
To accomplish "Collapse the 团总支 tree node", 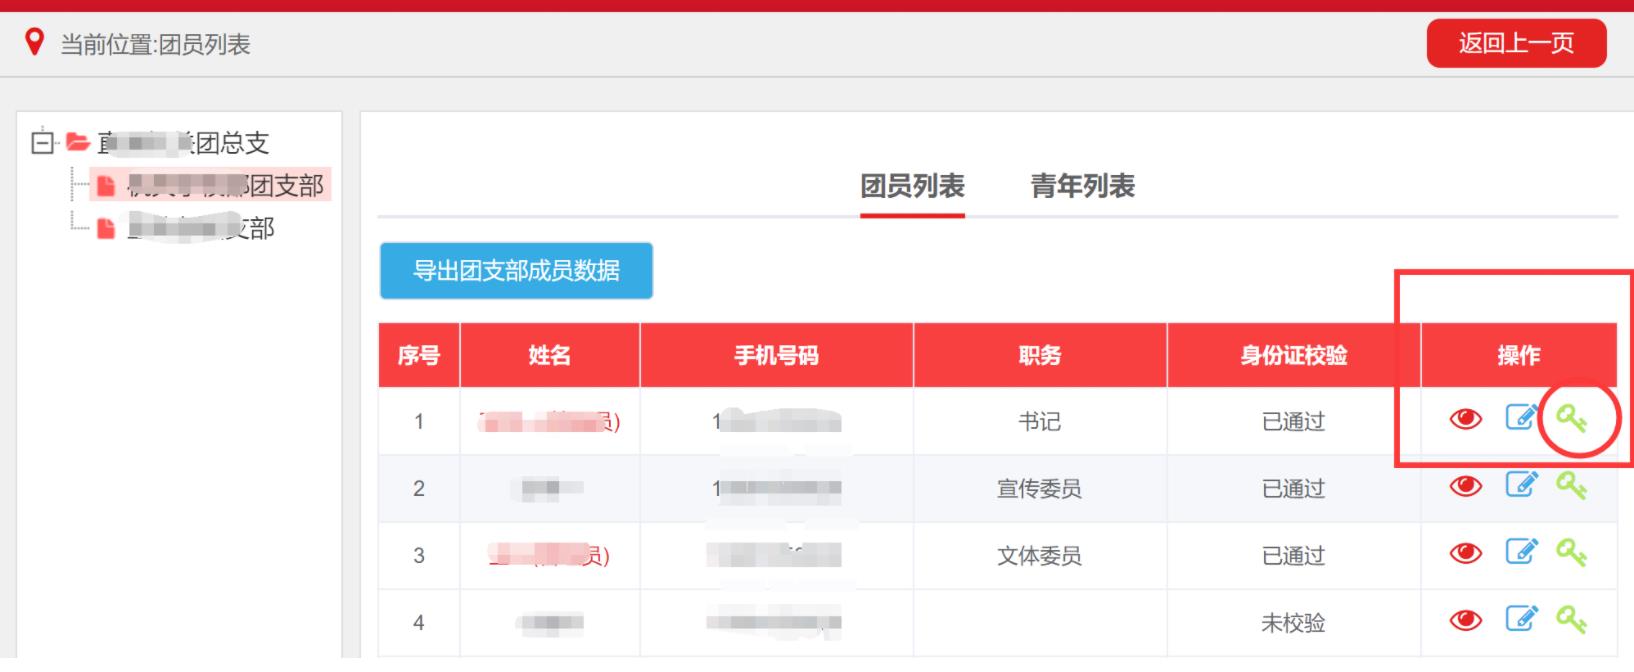I will click(42, 143).
